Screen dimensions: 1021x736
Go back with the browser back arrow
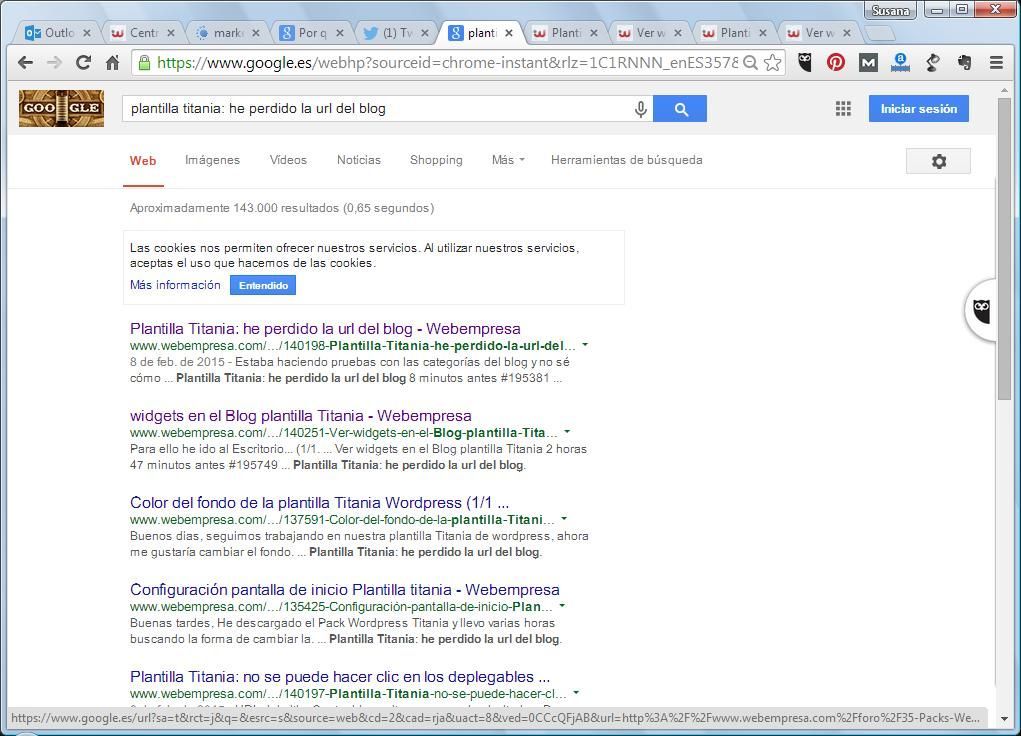(25, 63)
